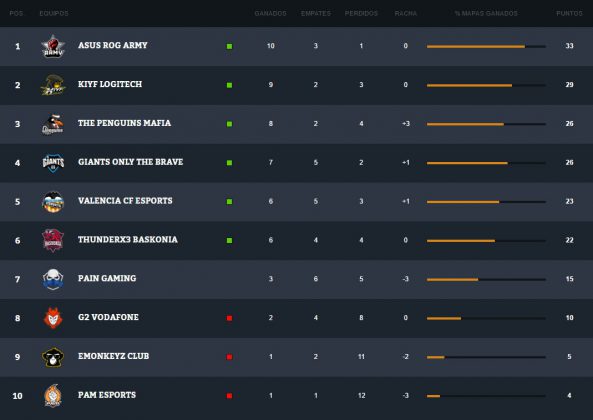The height and width of the screenshot is (420, 593).
Task: Open THE PENGUINS MAFIA team name
Action: coord(124,123)
